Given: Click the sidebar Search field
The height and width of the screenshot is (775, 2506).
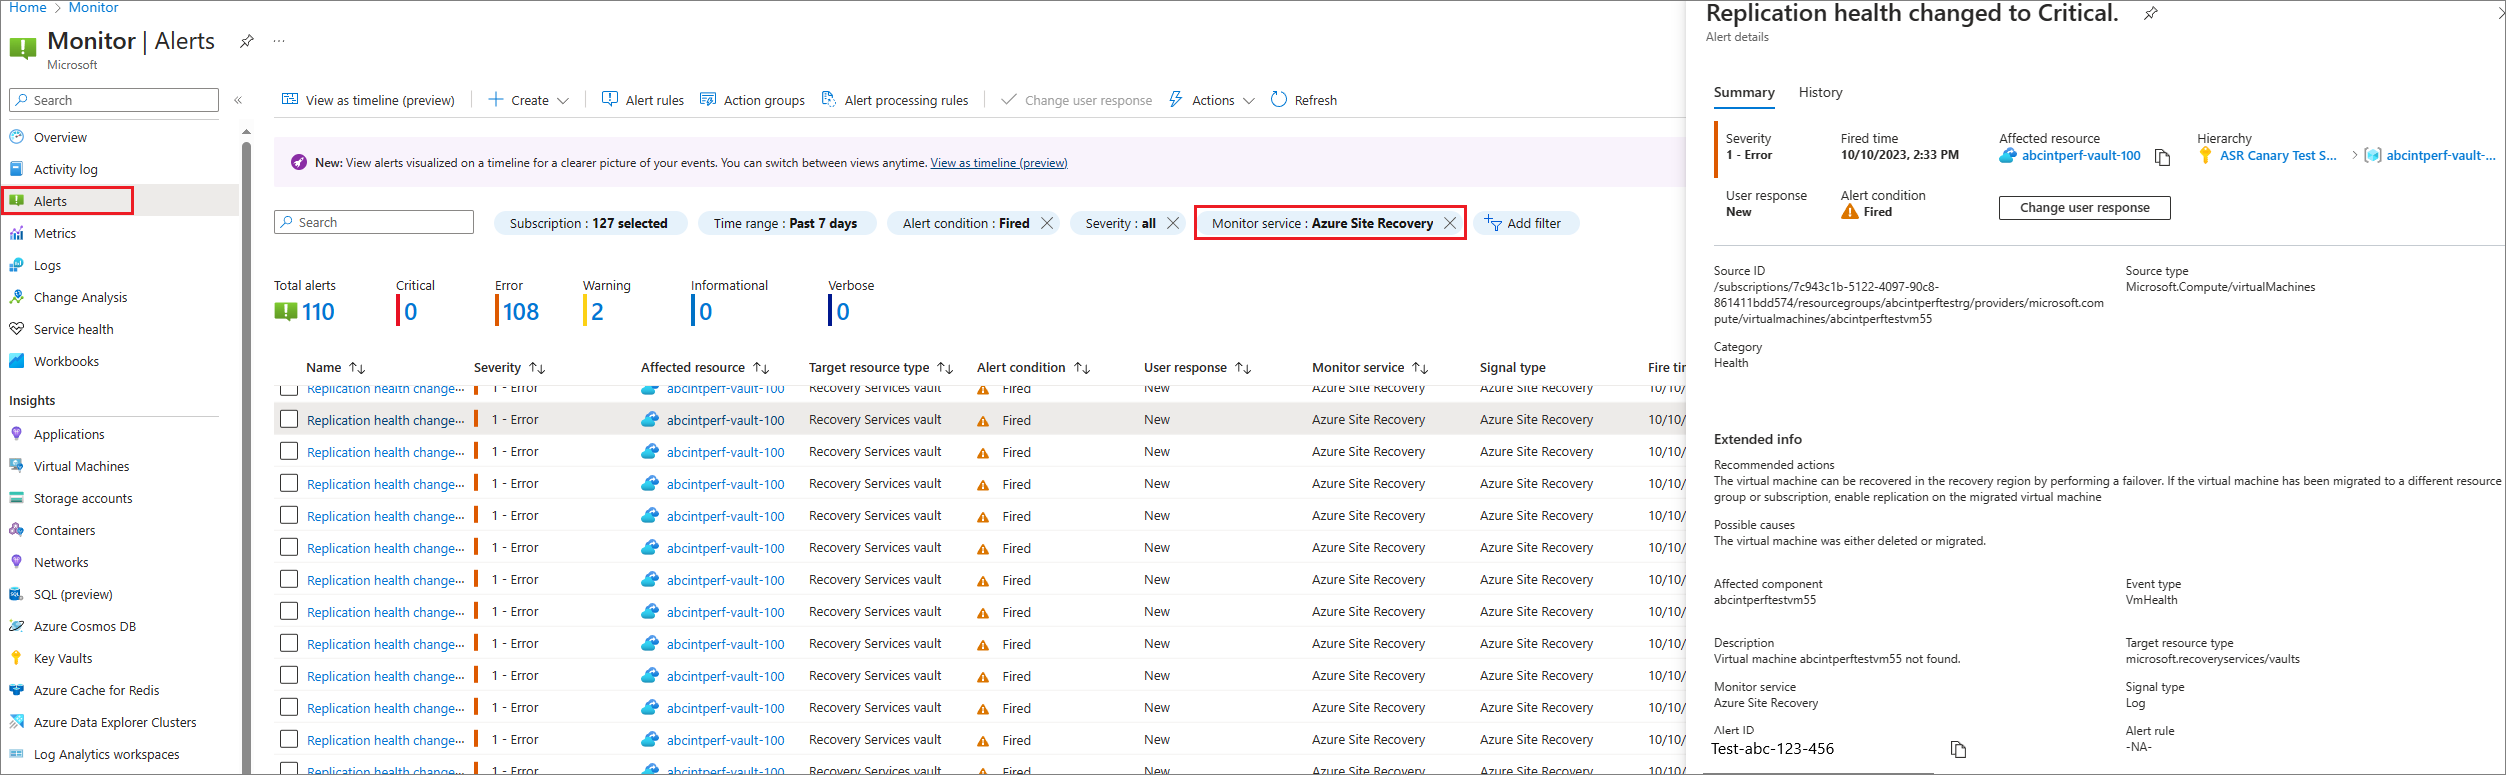Looking at the screenshot, I should 114,100.
